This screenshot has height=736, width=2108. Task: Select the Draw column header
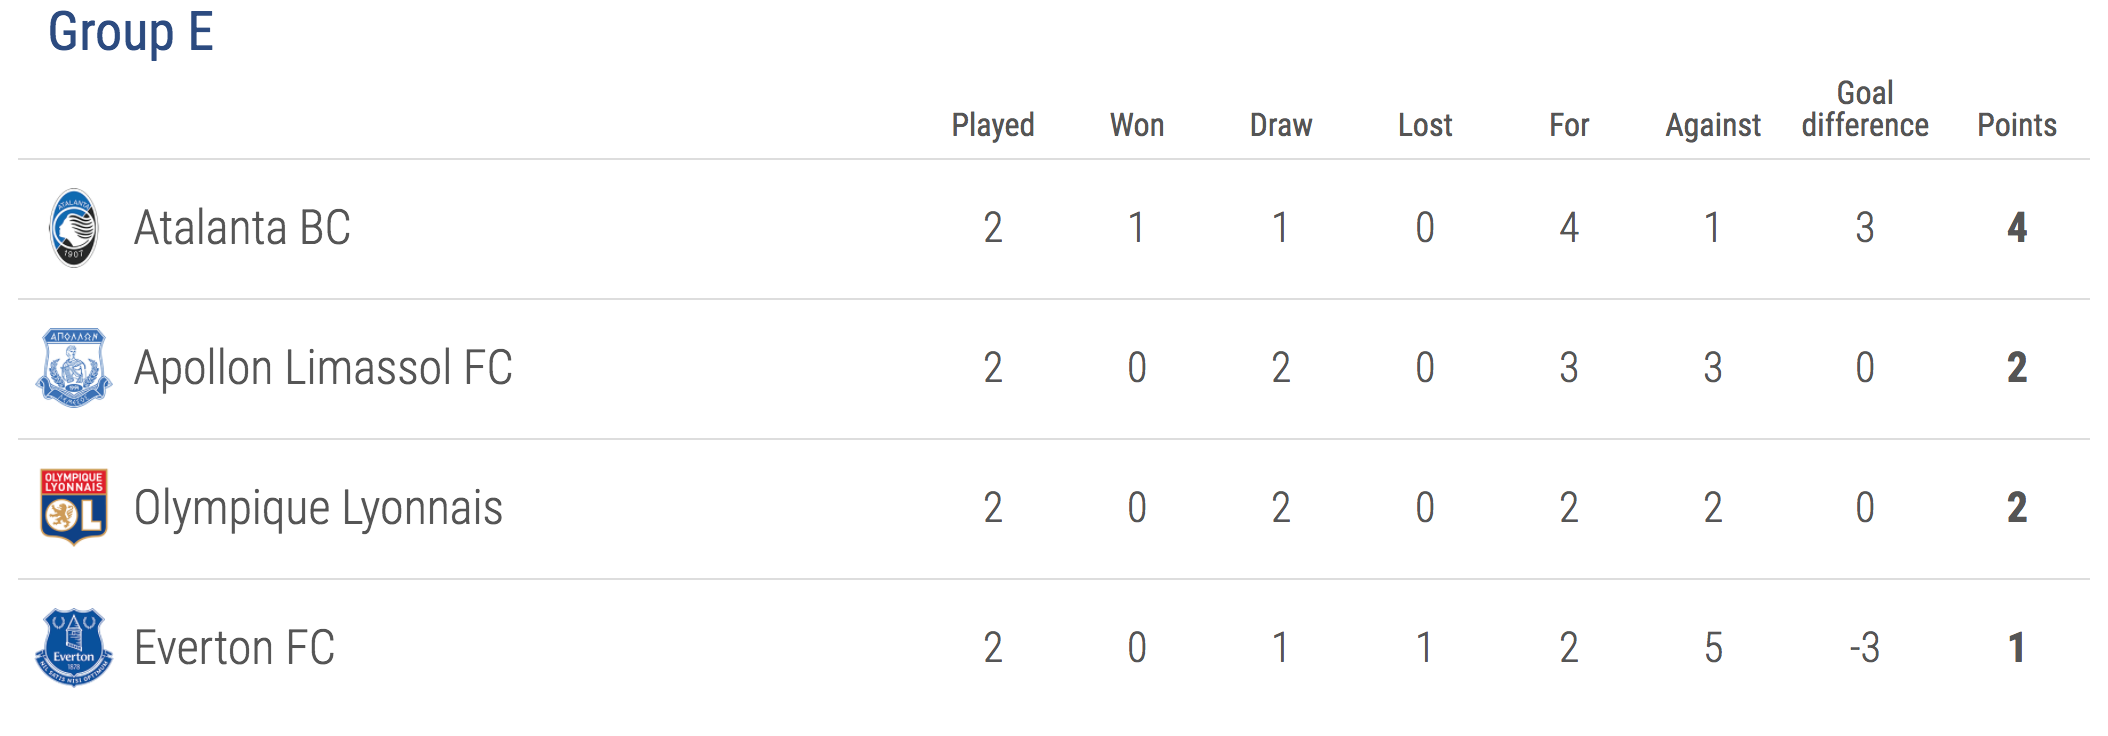1281,125
